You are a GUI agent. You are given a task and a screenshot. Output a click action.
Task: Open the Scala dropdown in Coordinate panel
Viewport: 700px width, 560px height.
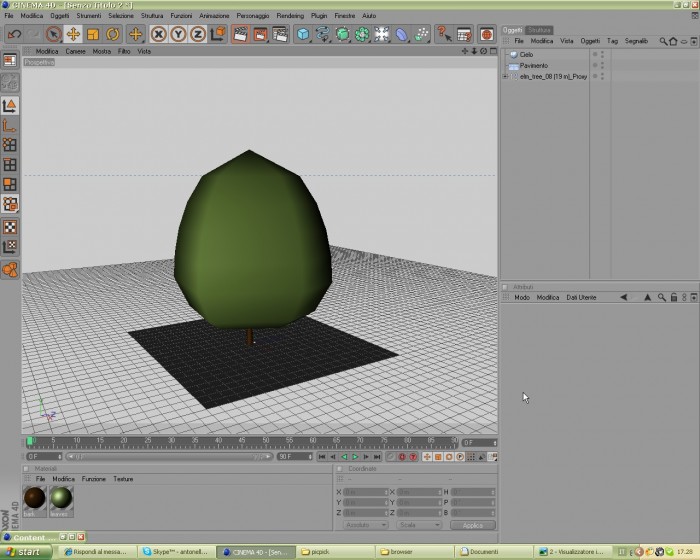point(419,525)
